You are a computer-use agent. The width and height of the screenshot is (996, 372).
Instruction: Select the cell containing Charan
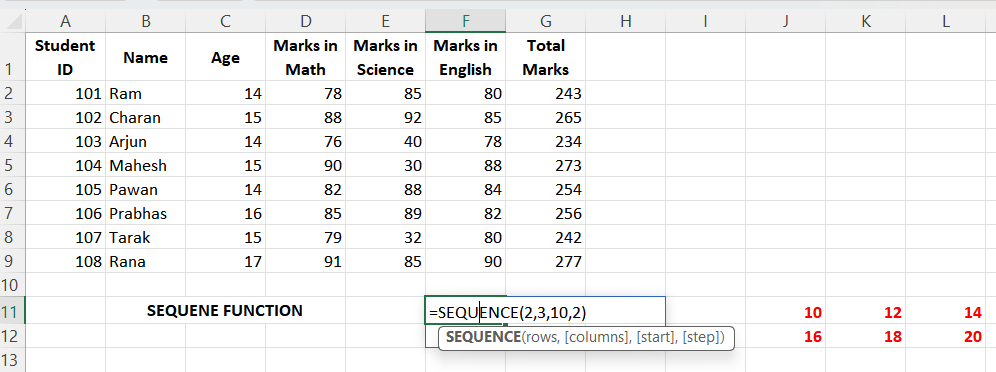(x=145, y=117)
